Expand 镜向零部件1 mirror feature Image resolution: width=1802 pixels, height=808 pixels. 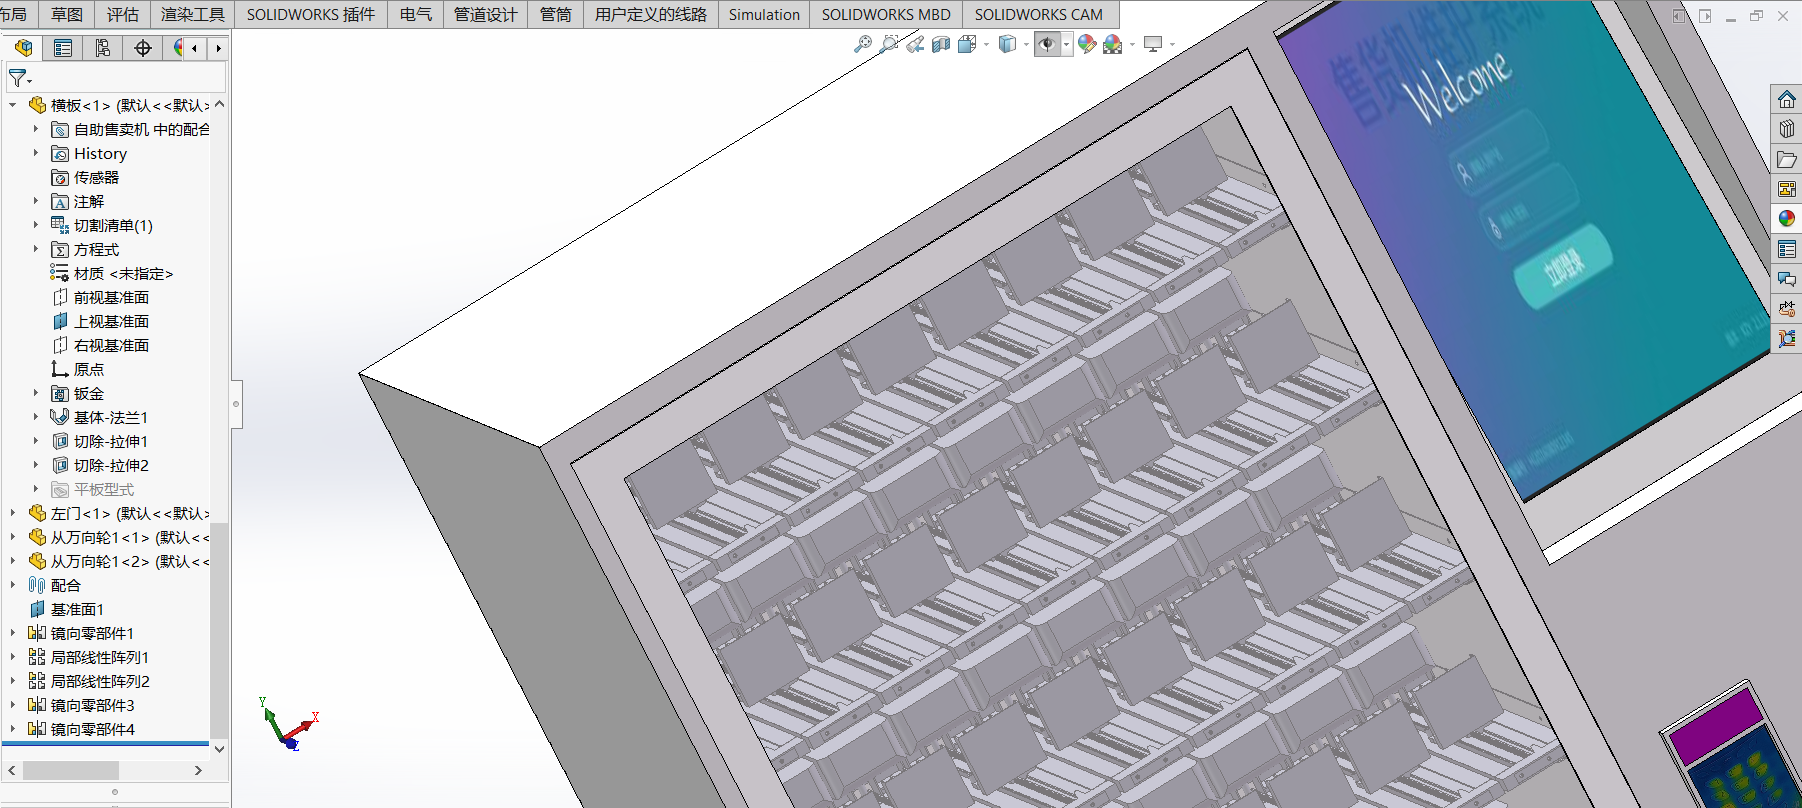(12, 633)
